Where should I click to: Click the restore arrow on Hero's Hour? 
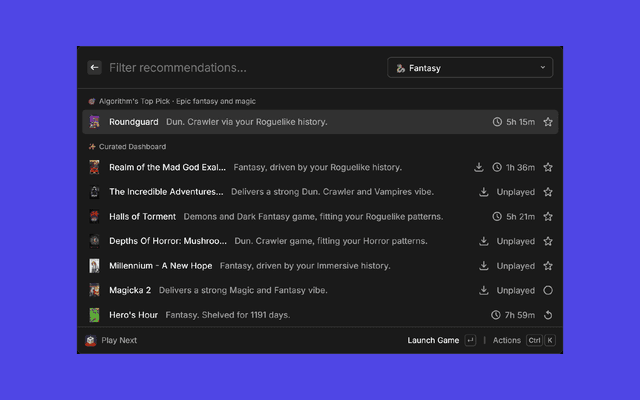[x=548, y=315]
